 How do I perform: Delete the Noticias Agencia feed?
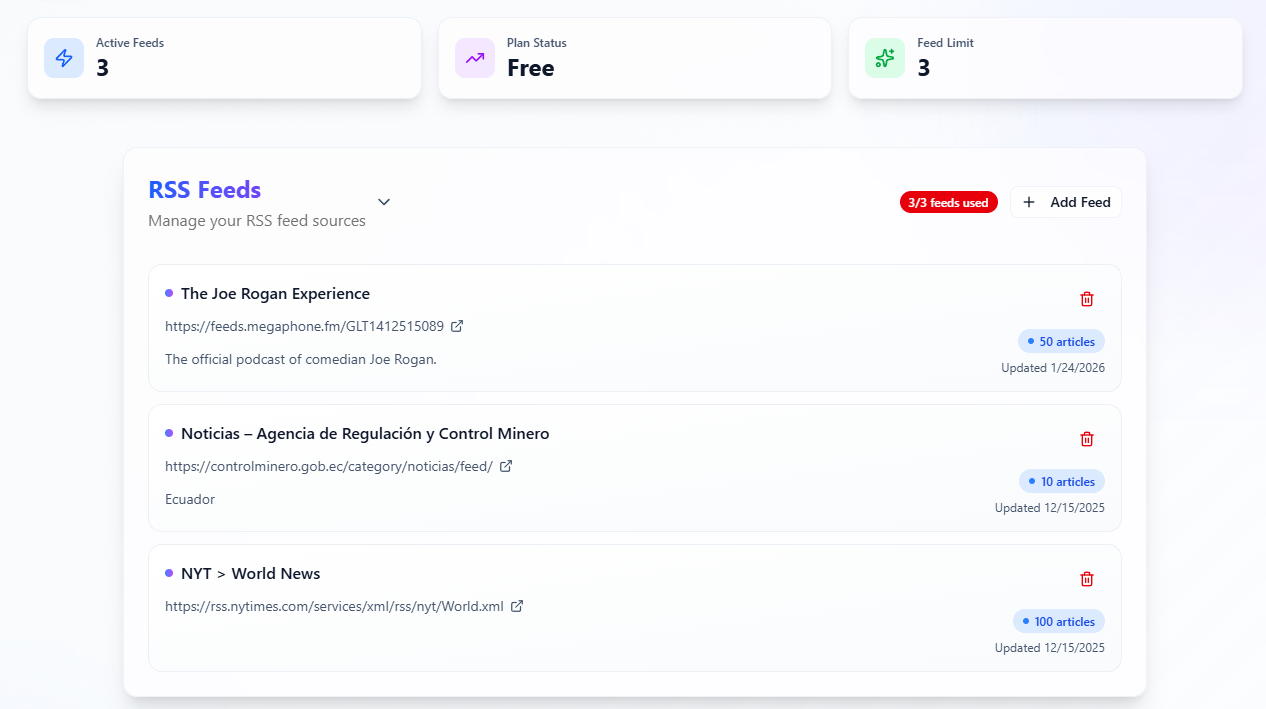click(1087, 439)
